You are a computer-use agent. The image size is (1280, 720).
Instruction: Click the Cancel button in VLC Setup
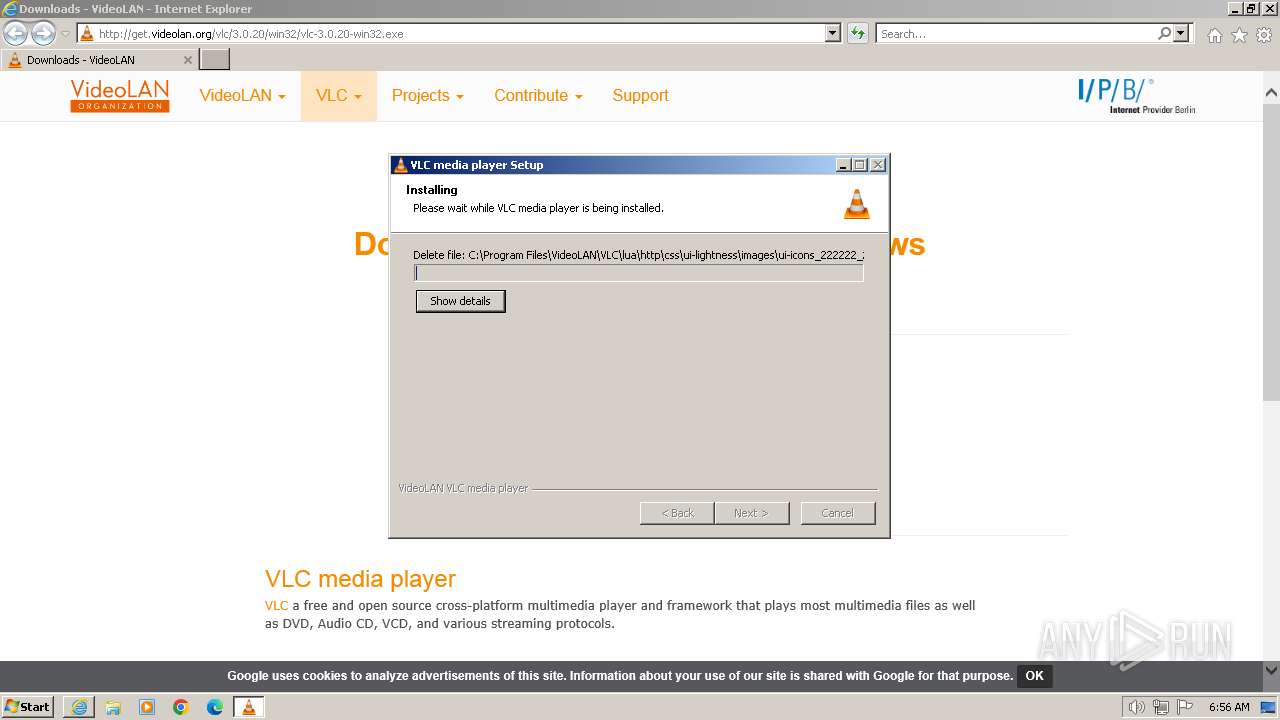pyautogui.click(x=838, y=513)
